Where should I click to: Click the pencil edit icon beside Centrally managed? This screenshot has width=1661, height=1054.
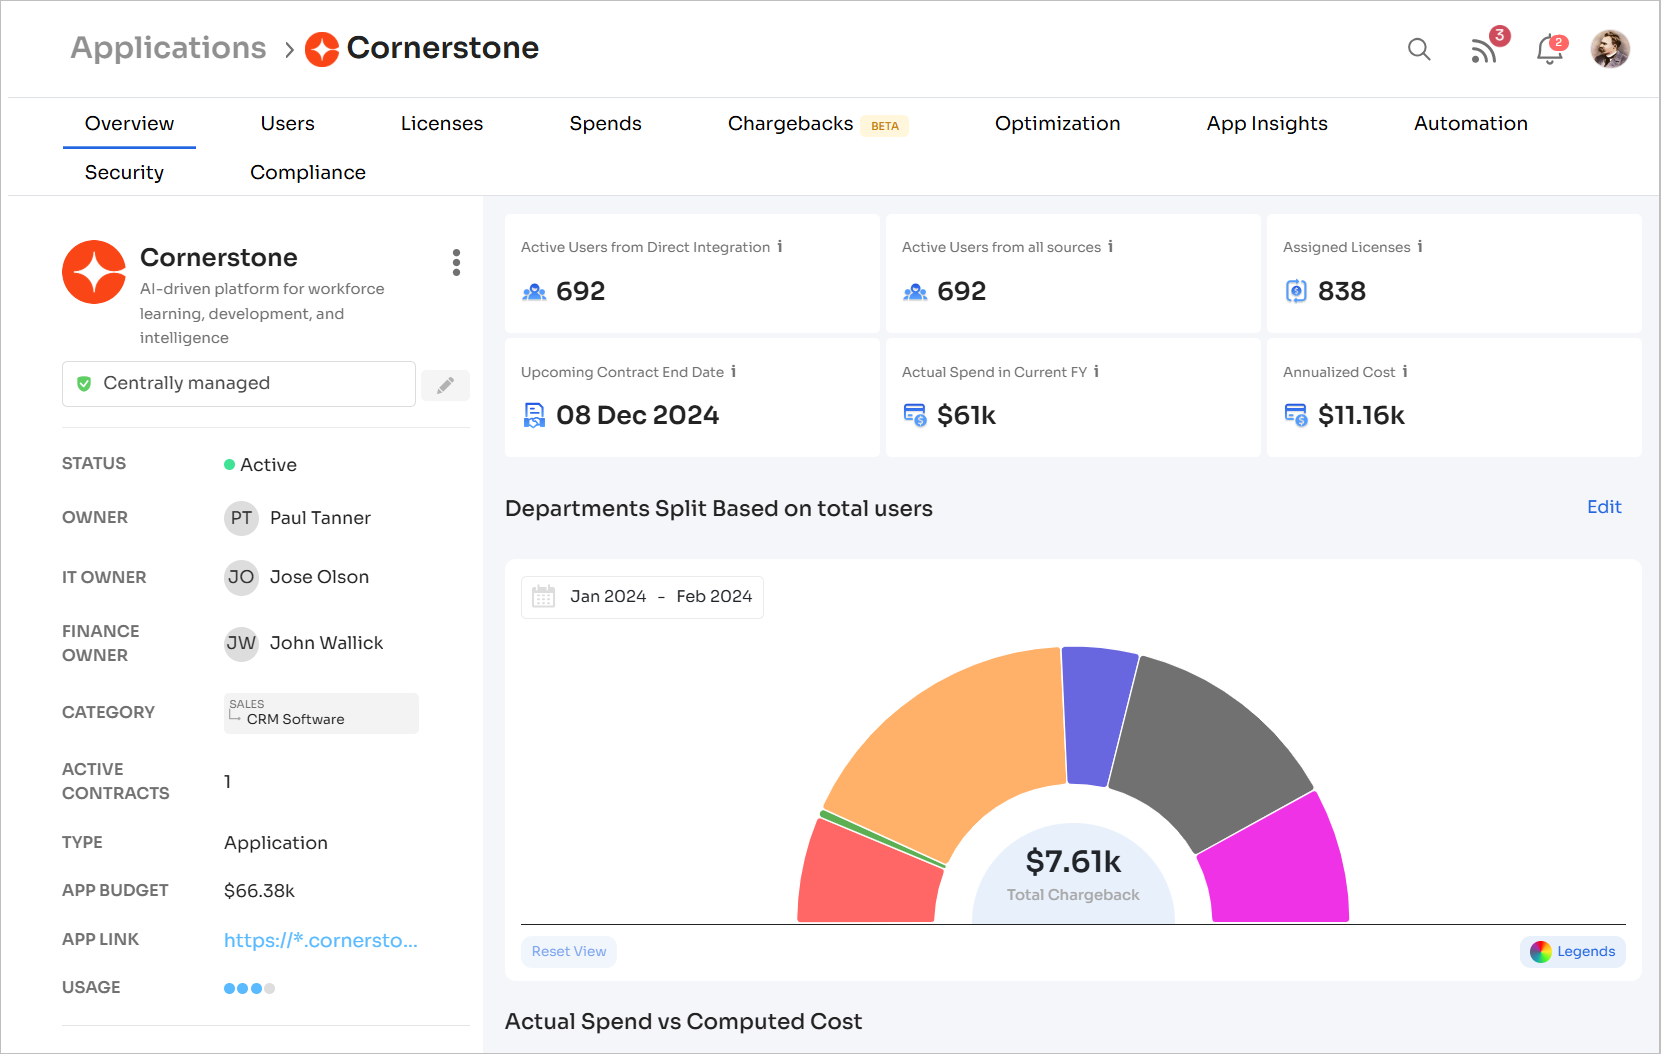coord(445,385)
